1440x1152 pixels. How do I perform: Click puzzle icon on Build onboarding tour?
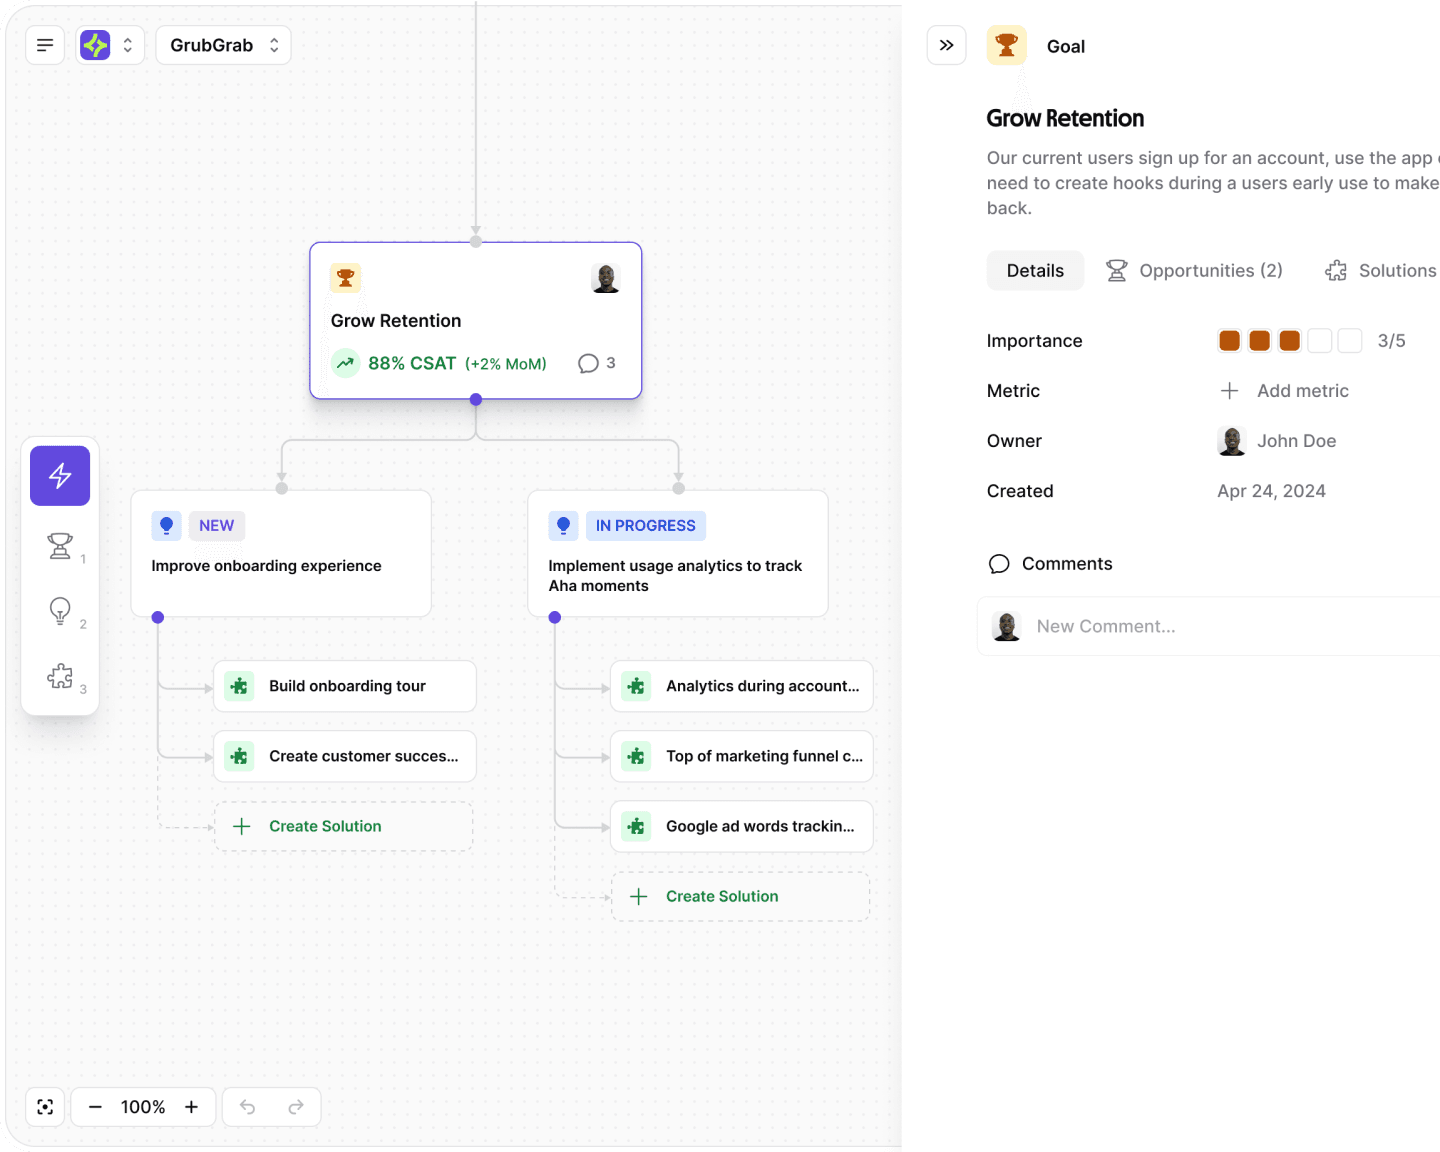(239, 686)
